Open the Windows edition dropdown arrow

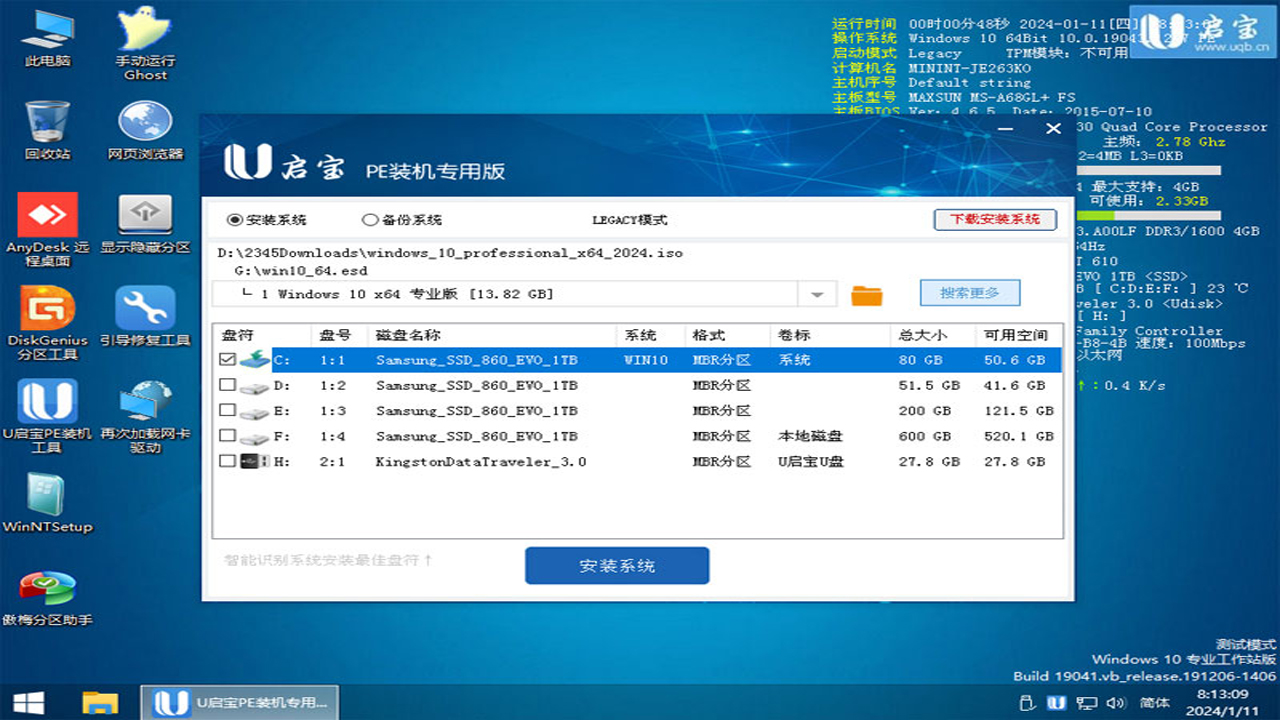817,293
